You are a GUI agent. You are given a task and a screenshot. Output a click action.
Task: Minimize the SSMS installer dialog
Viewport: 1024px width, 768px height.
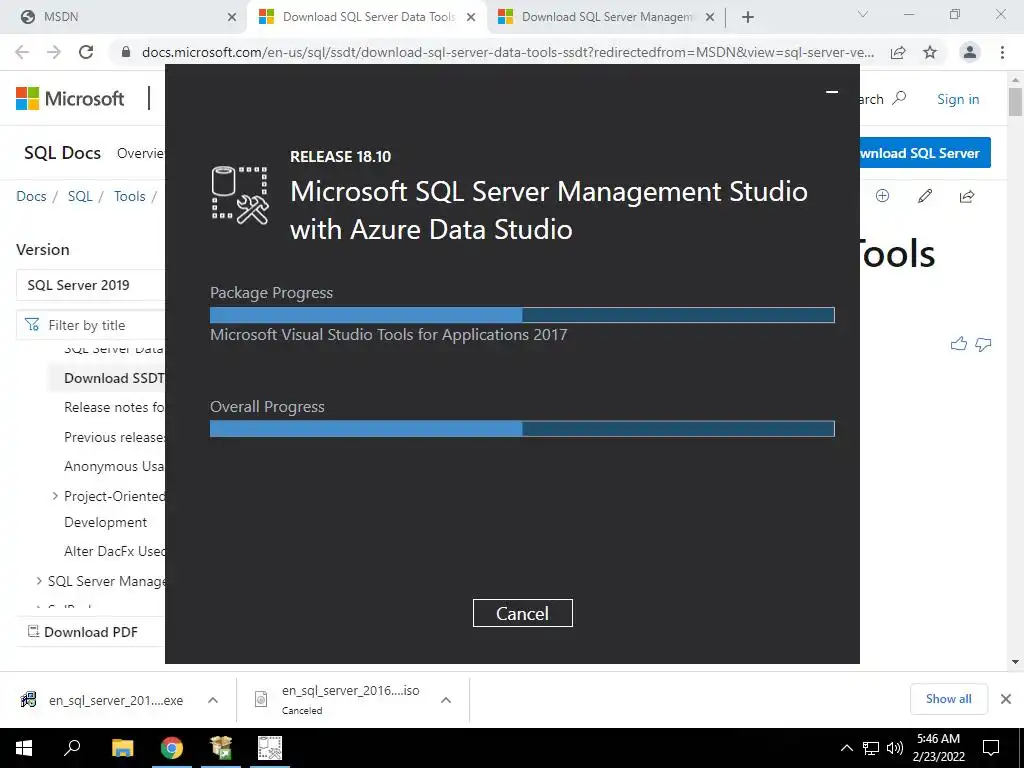point(831,93)
